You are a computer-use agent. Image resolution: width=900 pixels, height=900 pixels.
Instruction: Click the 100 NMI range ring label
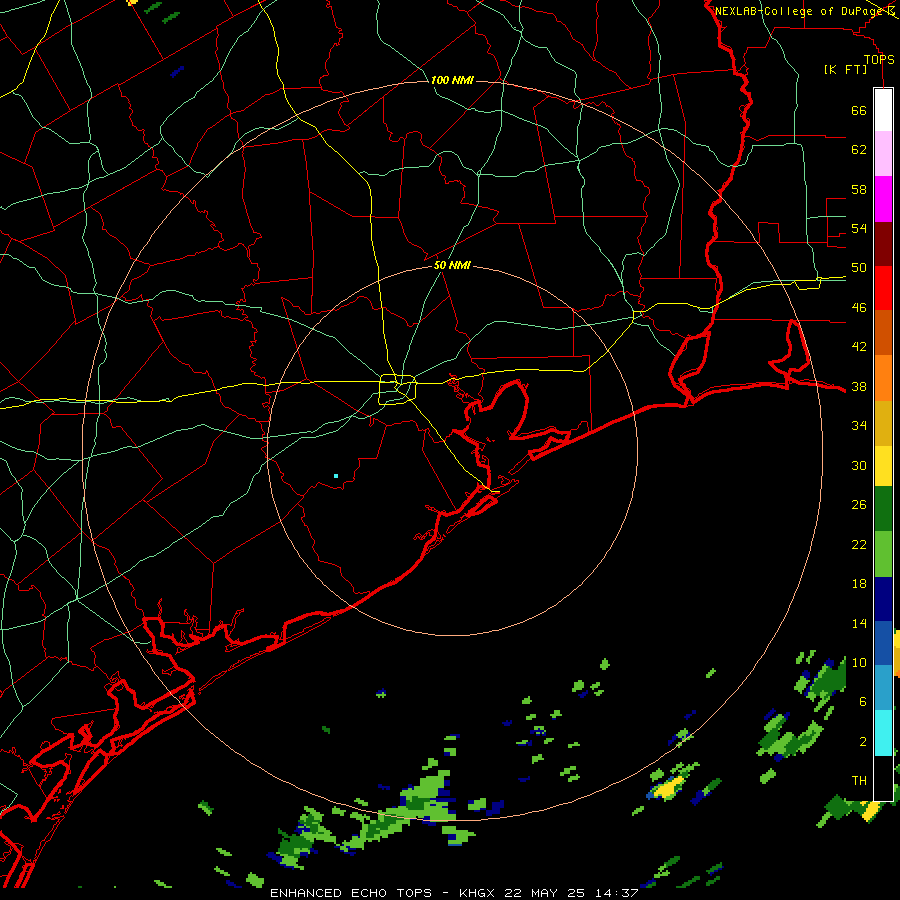(x=452, y=80)
